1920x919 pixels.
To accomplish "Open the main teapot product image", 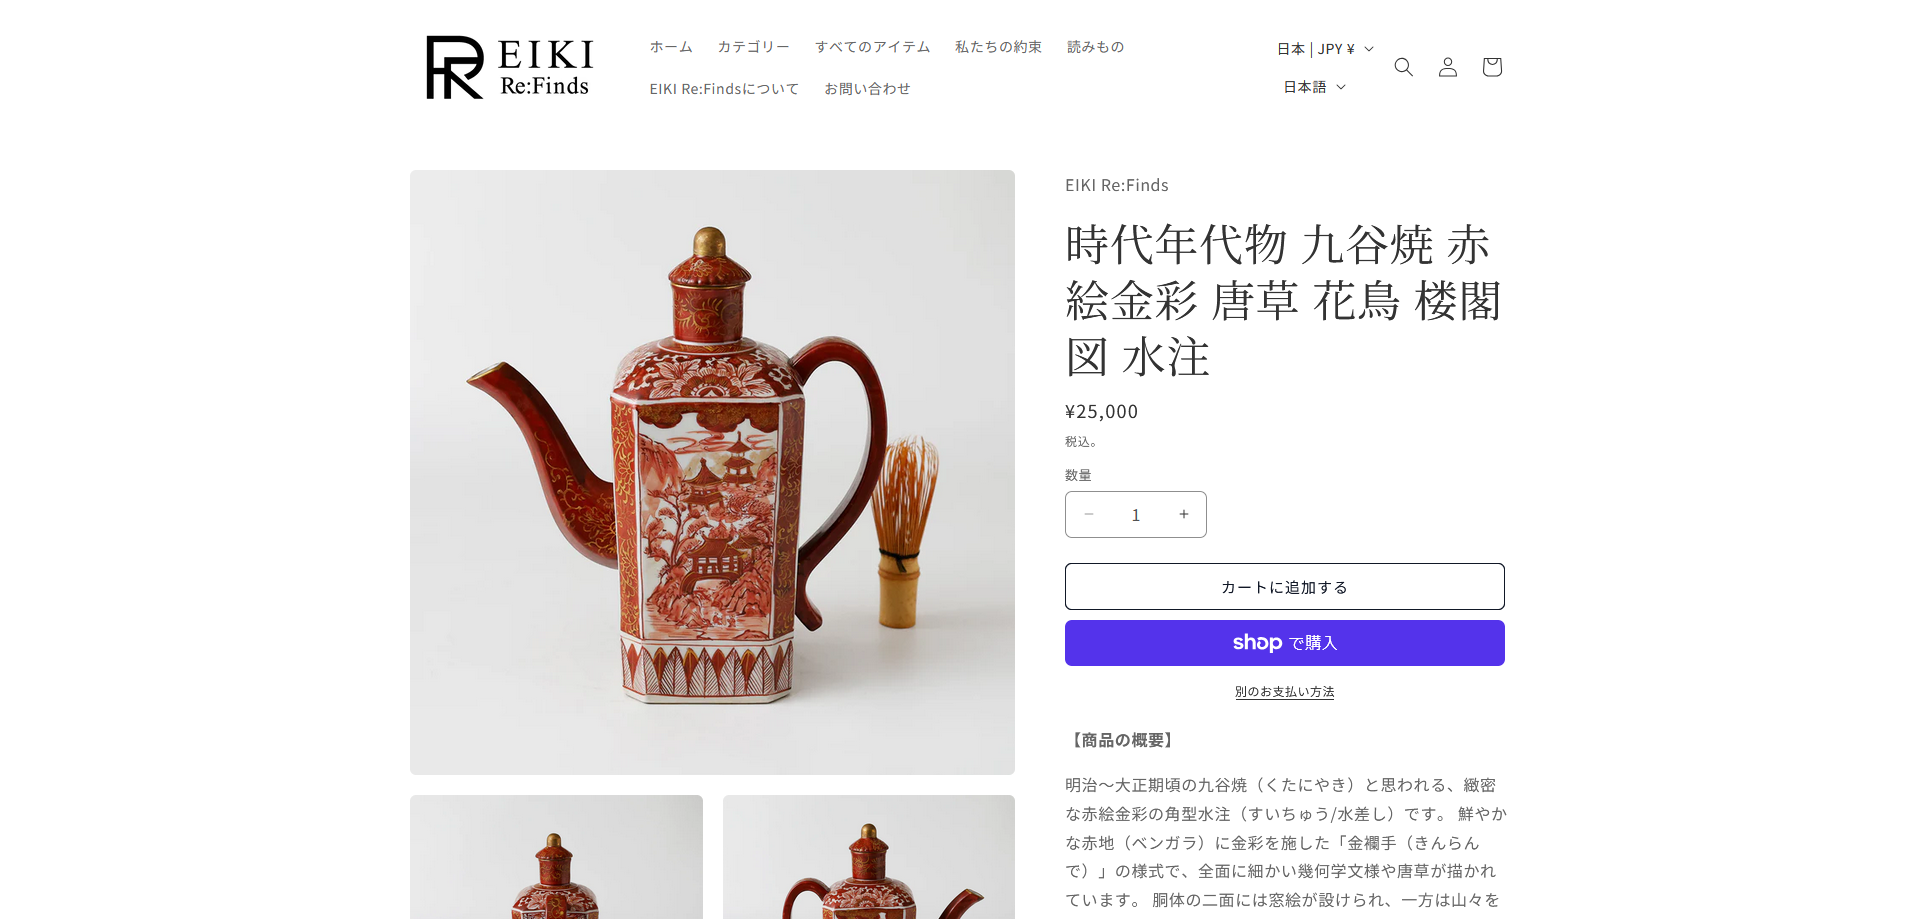I will [x=712, y=472].
